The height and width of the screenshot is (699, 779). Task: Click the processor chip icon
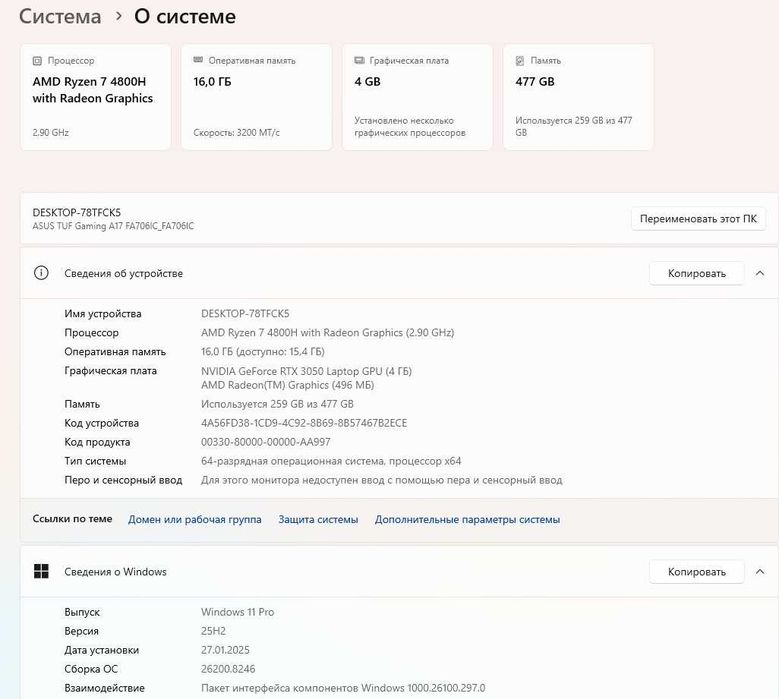(37, 61)
